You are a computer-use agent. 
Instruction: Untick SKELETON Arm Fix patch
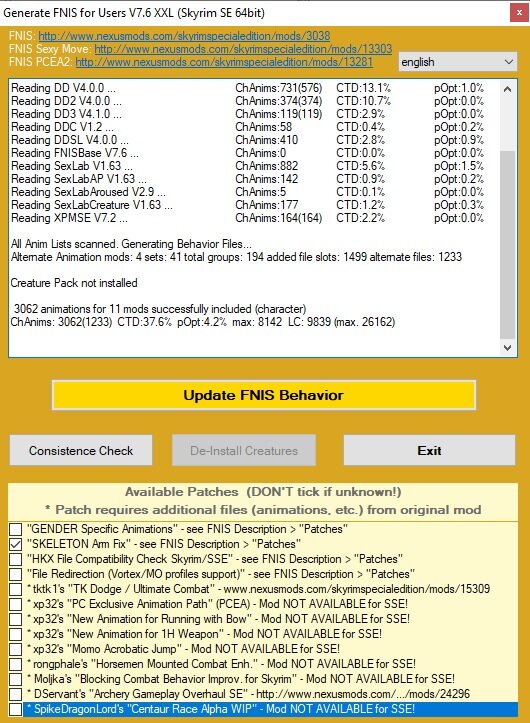click(x=16, y=544)
